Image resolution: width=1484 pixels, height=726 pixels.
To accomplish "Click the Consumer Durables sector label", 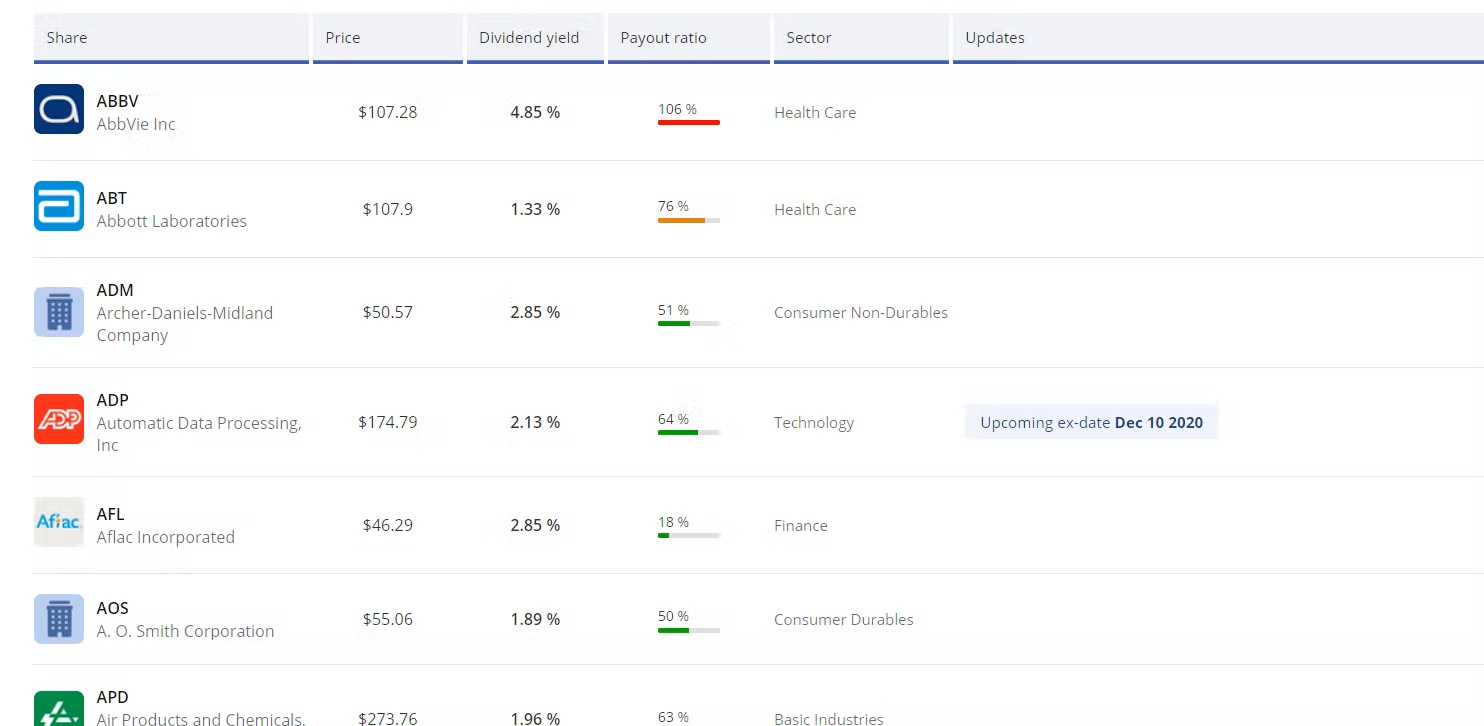I will click(844, 619).
